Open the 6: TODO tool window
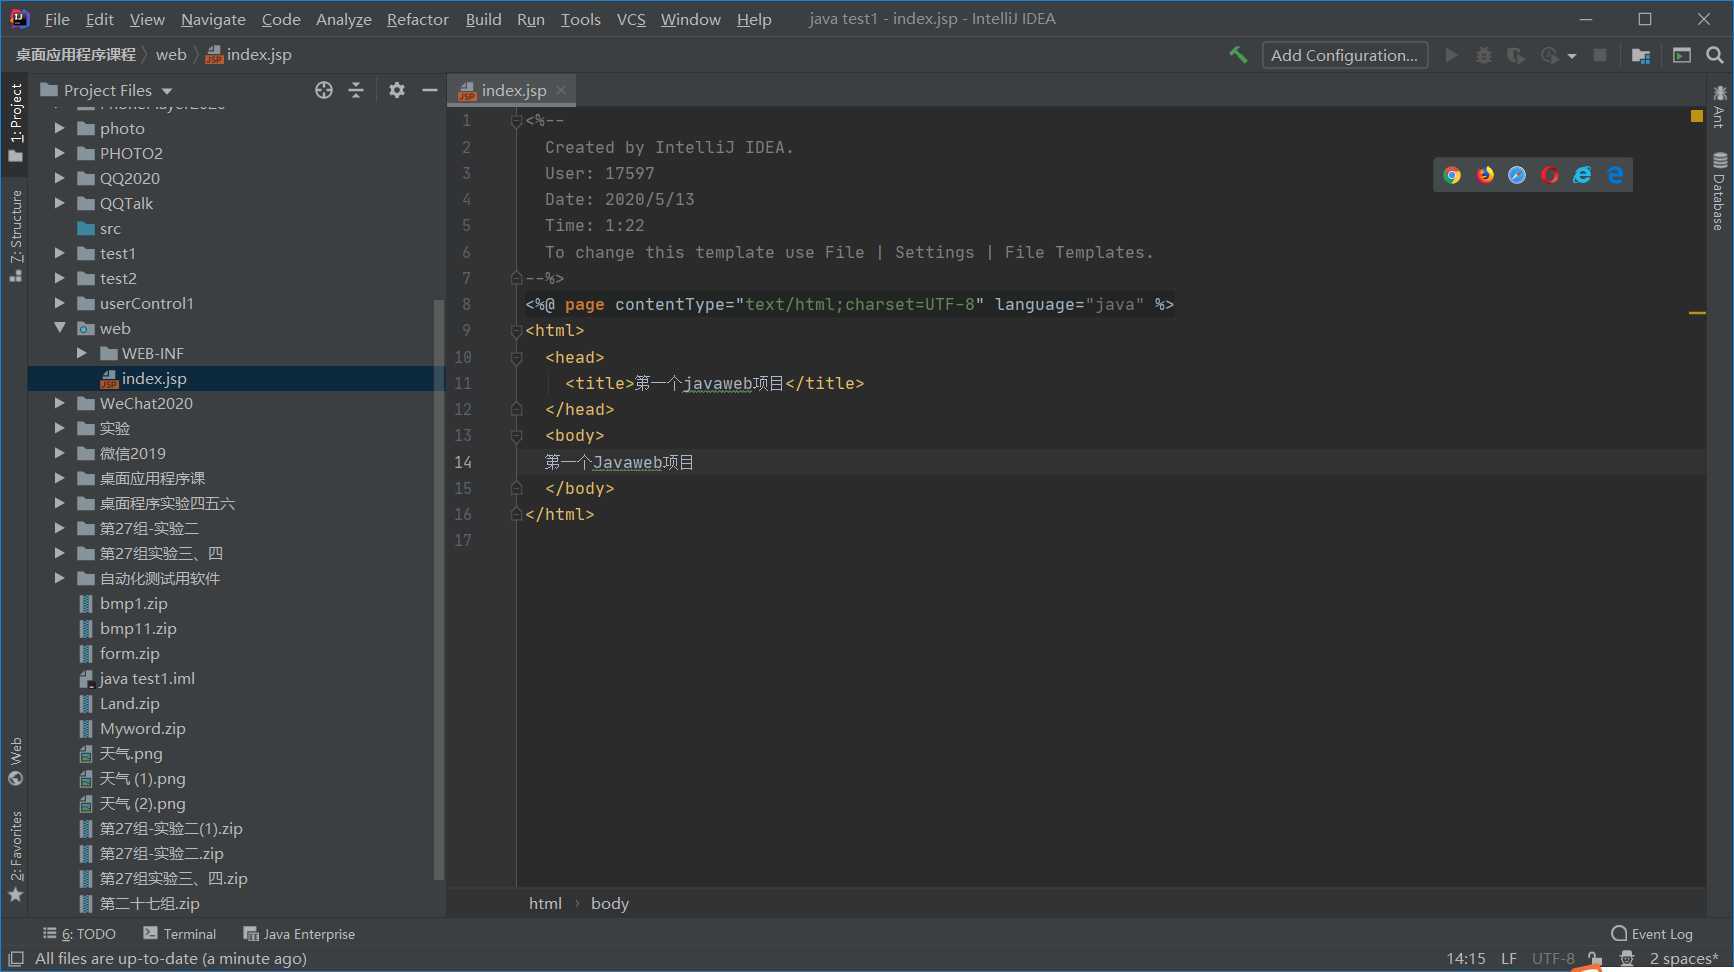The image size is (1734, 972). click(80, 934)
